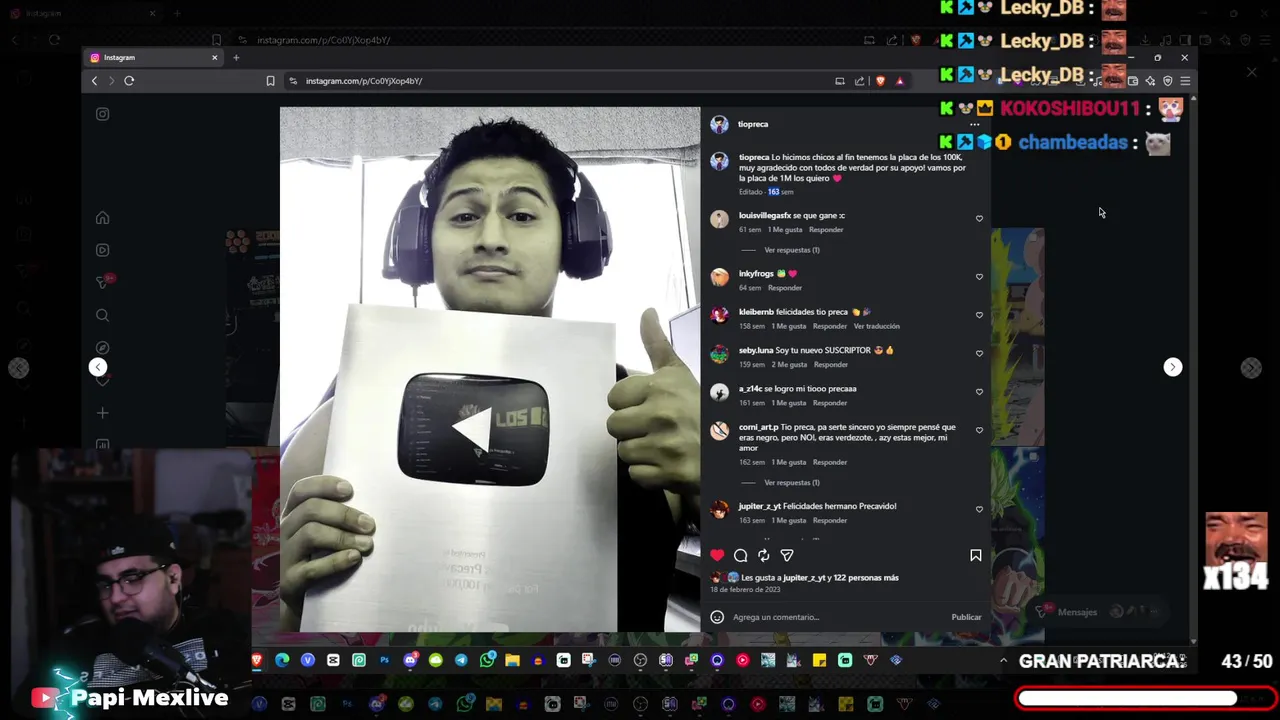Screen dimensions: 1280x720
Task: Open the Instagram sidebar search icon
Action: click(x=102, y=315)
